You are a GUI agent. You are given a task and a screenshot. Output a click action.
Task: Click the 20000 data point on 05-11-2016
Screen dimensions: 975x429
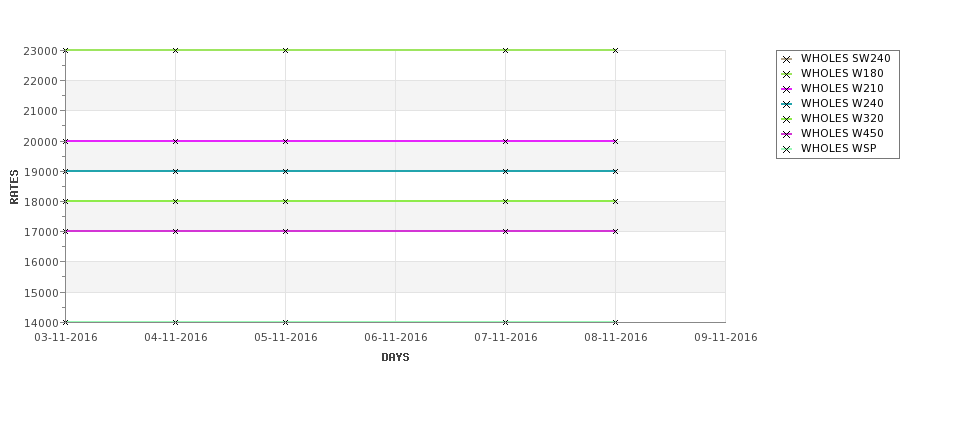pos(285,141)
